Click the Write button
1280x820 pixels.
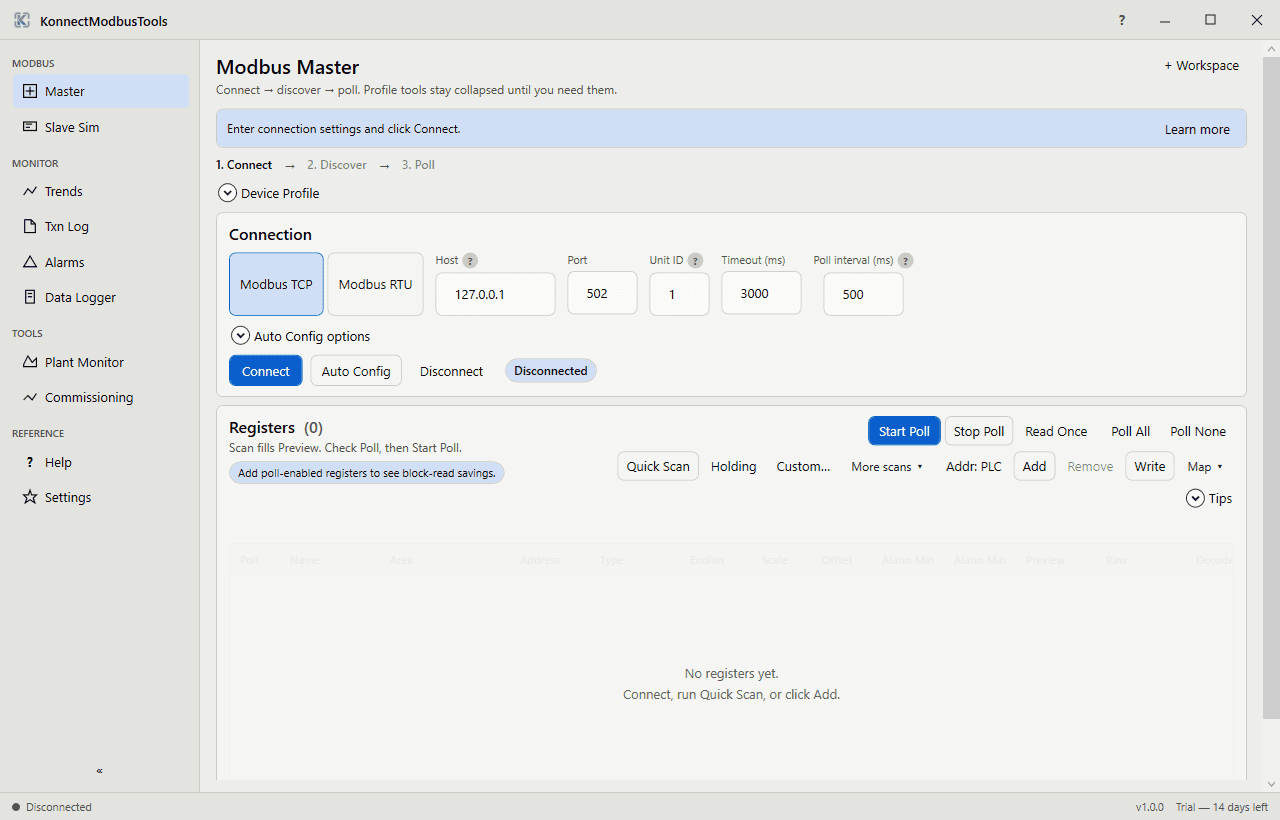1149,466
